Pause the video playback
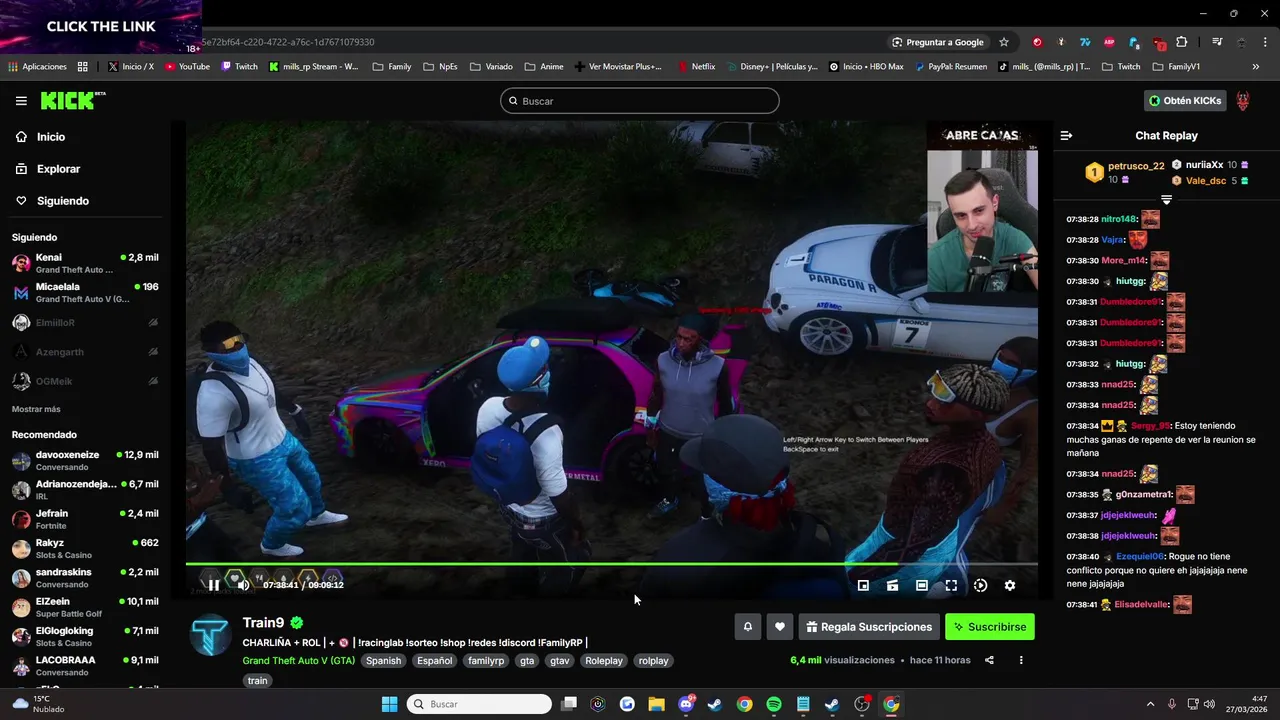This screenshot has width=1280, height=720. coord(213,585)
